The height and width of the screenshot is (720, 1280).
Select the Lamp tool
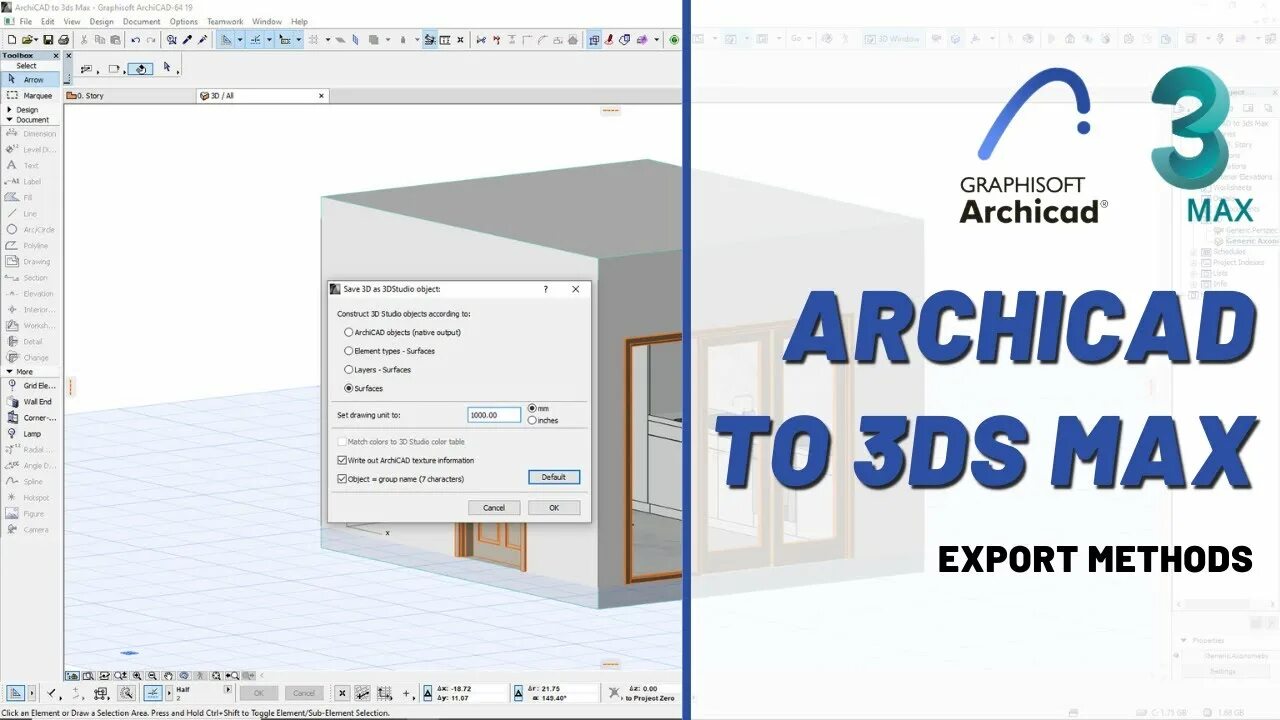click(x=30, y=433)
